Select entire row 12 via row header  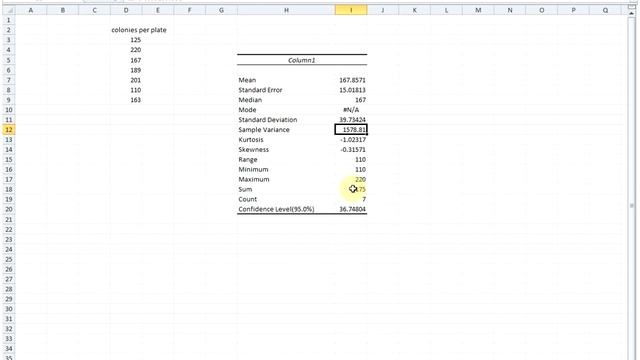8,130
